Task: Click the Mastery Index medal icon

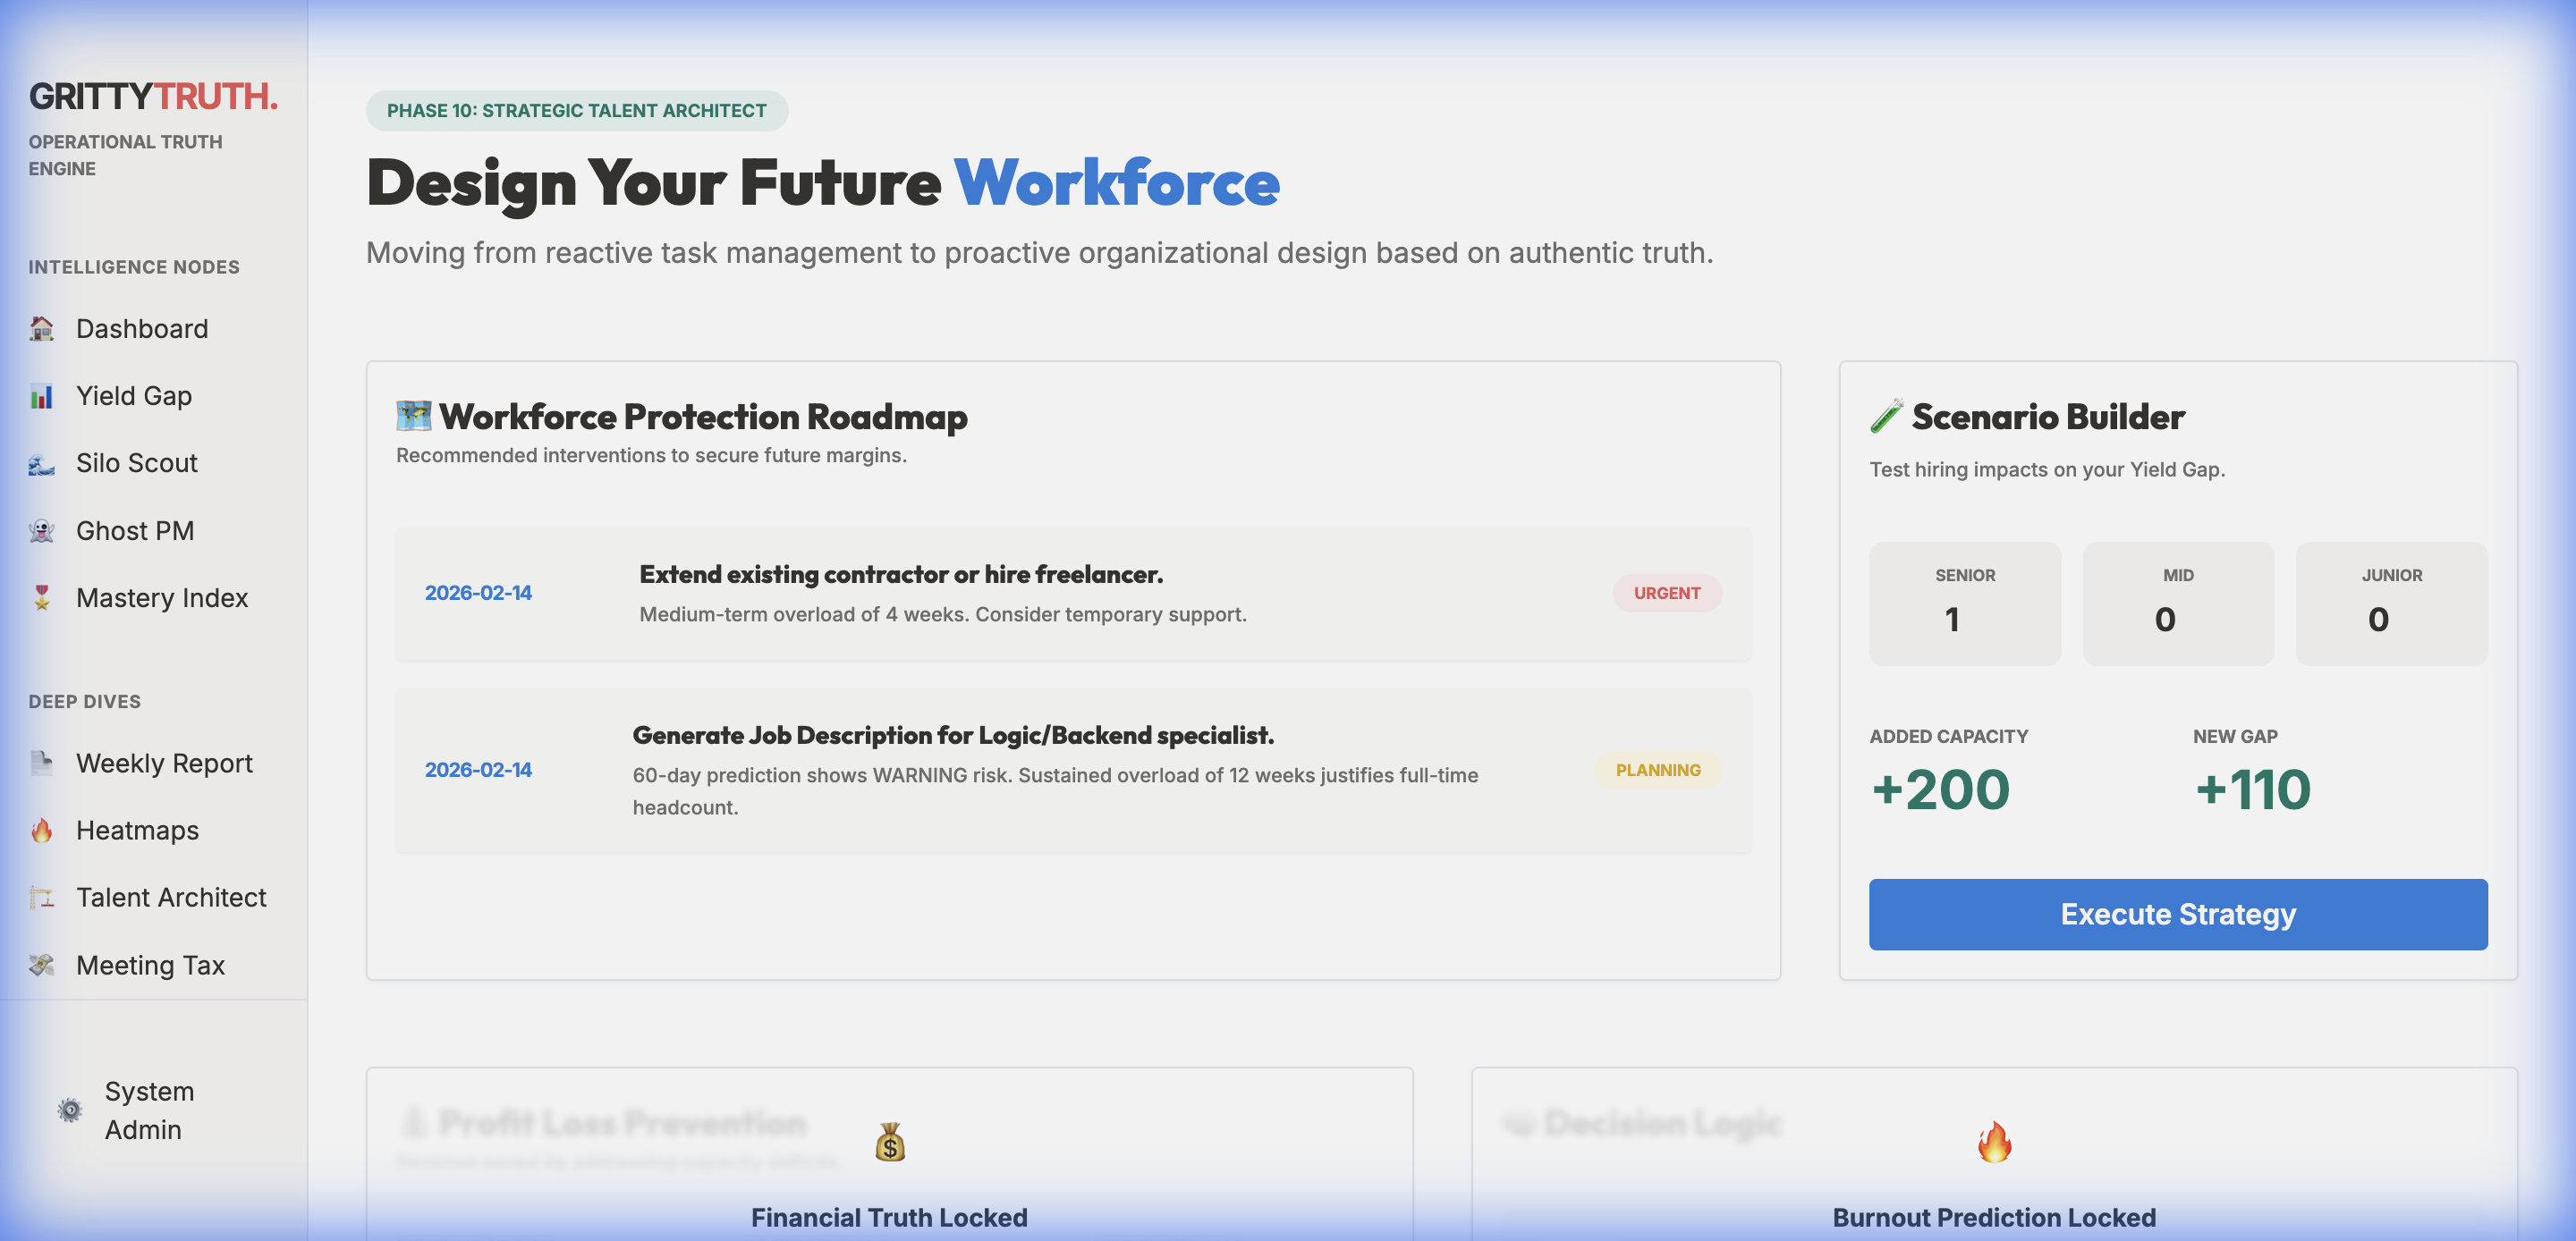Action: (41, 597)
